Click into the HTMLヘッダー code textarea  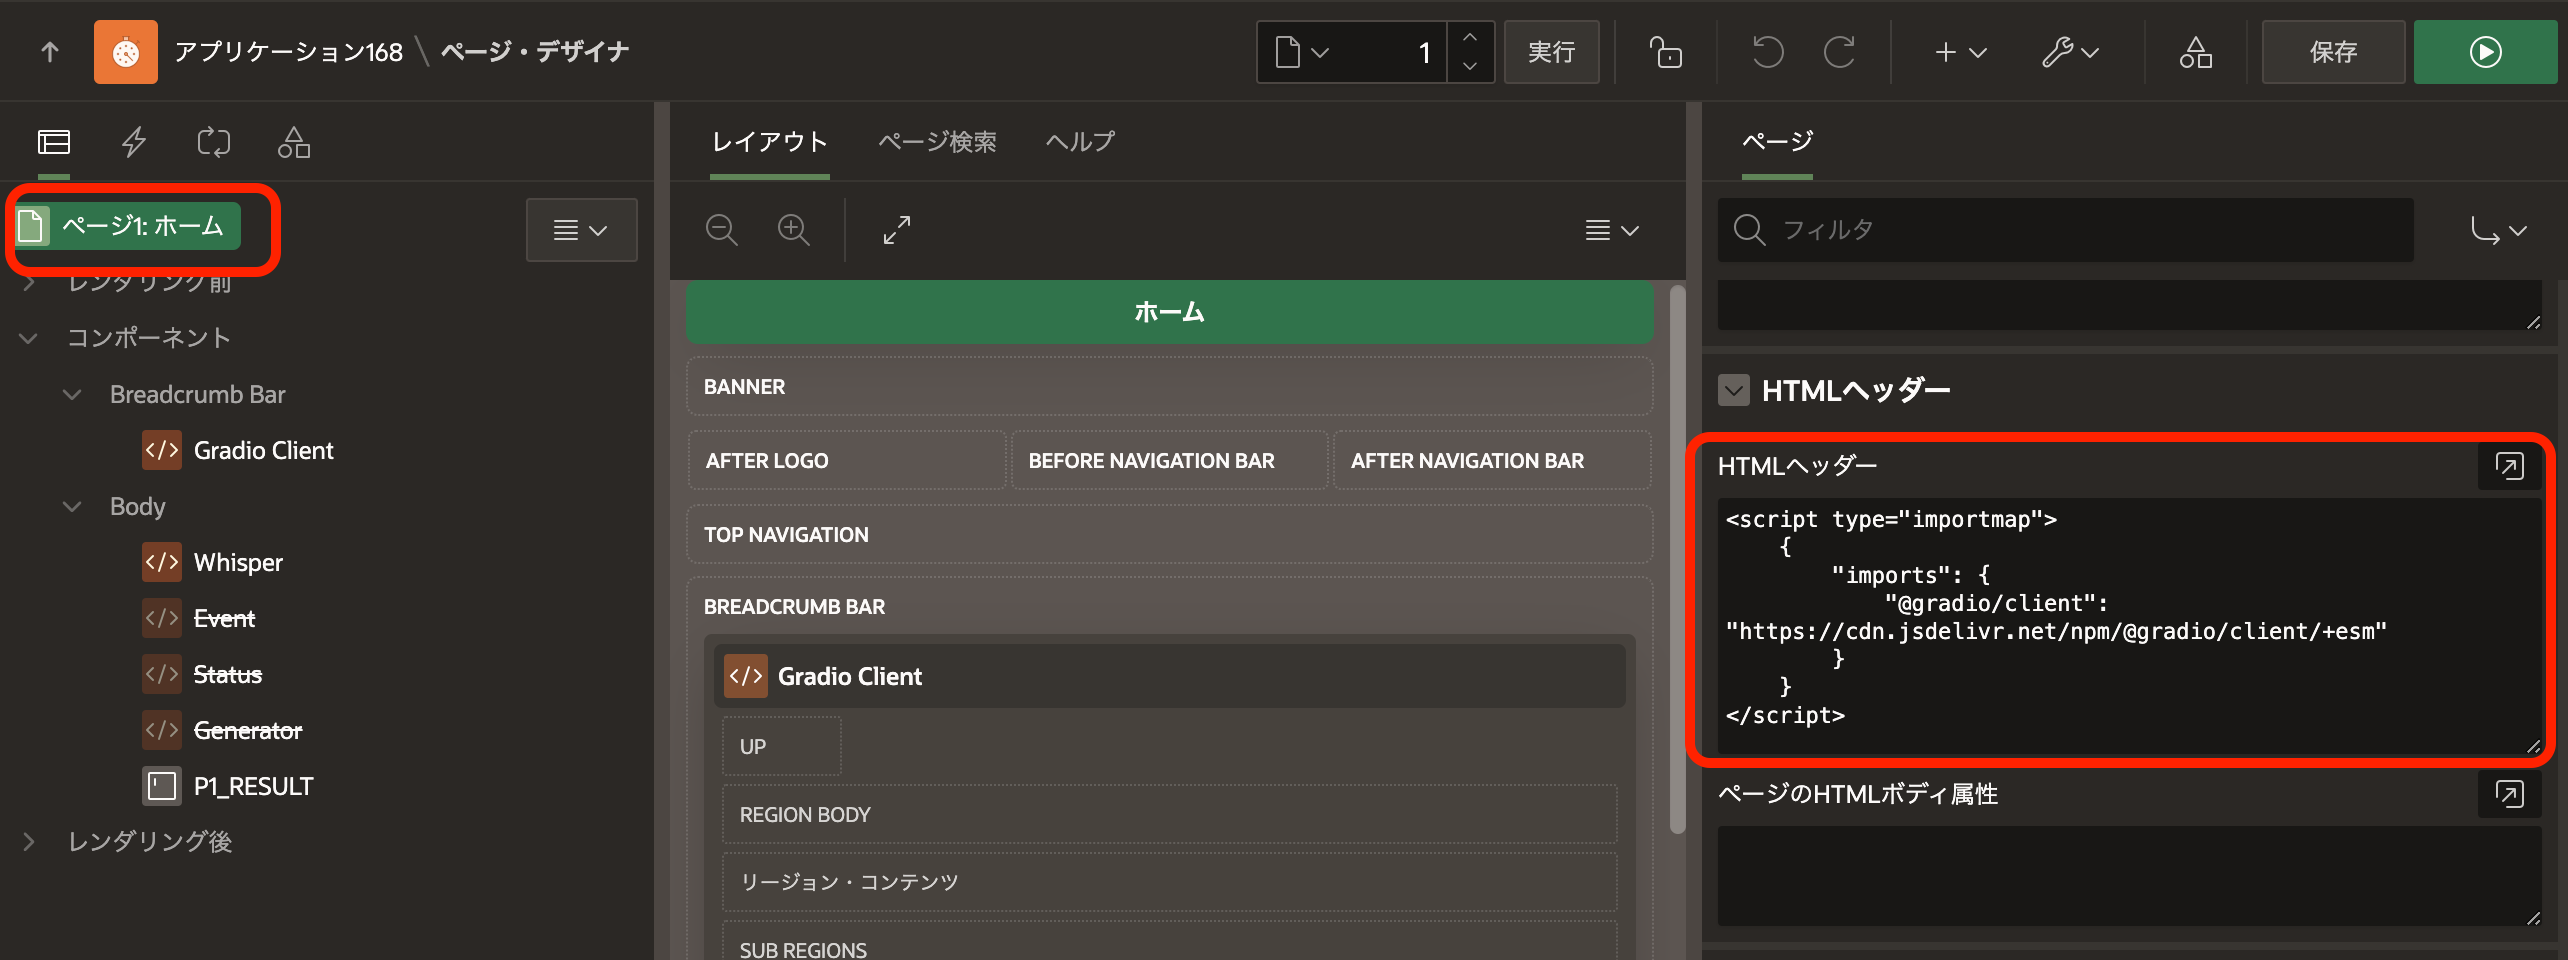click(2129, 625)
